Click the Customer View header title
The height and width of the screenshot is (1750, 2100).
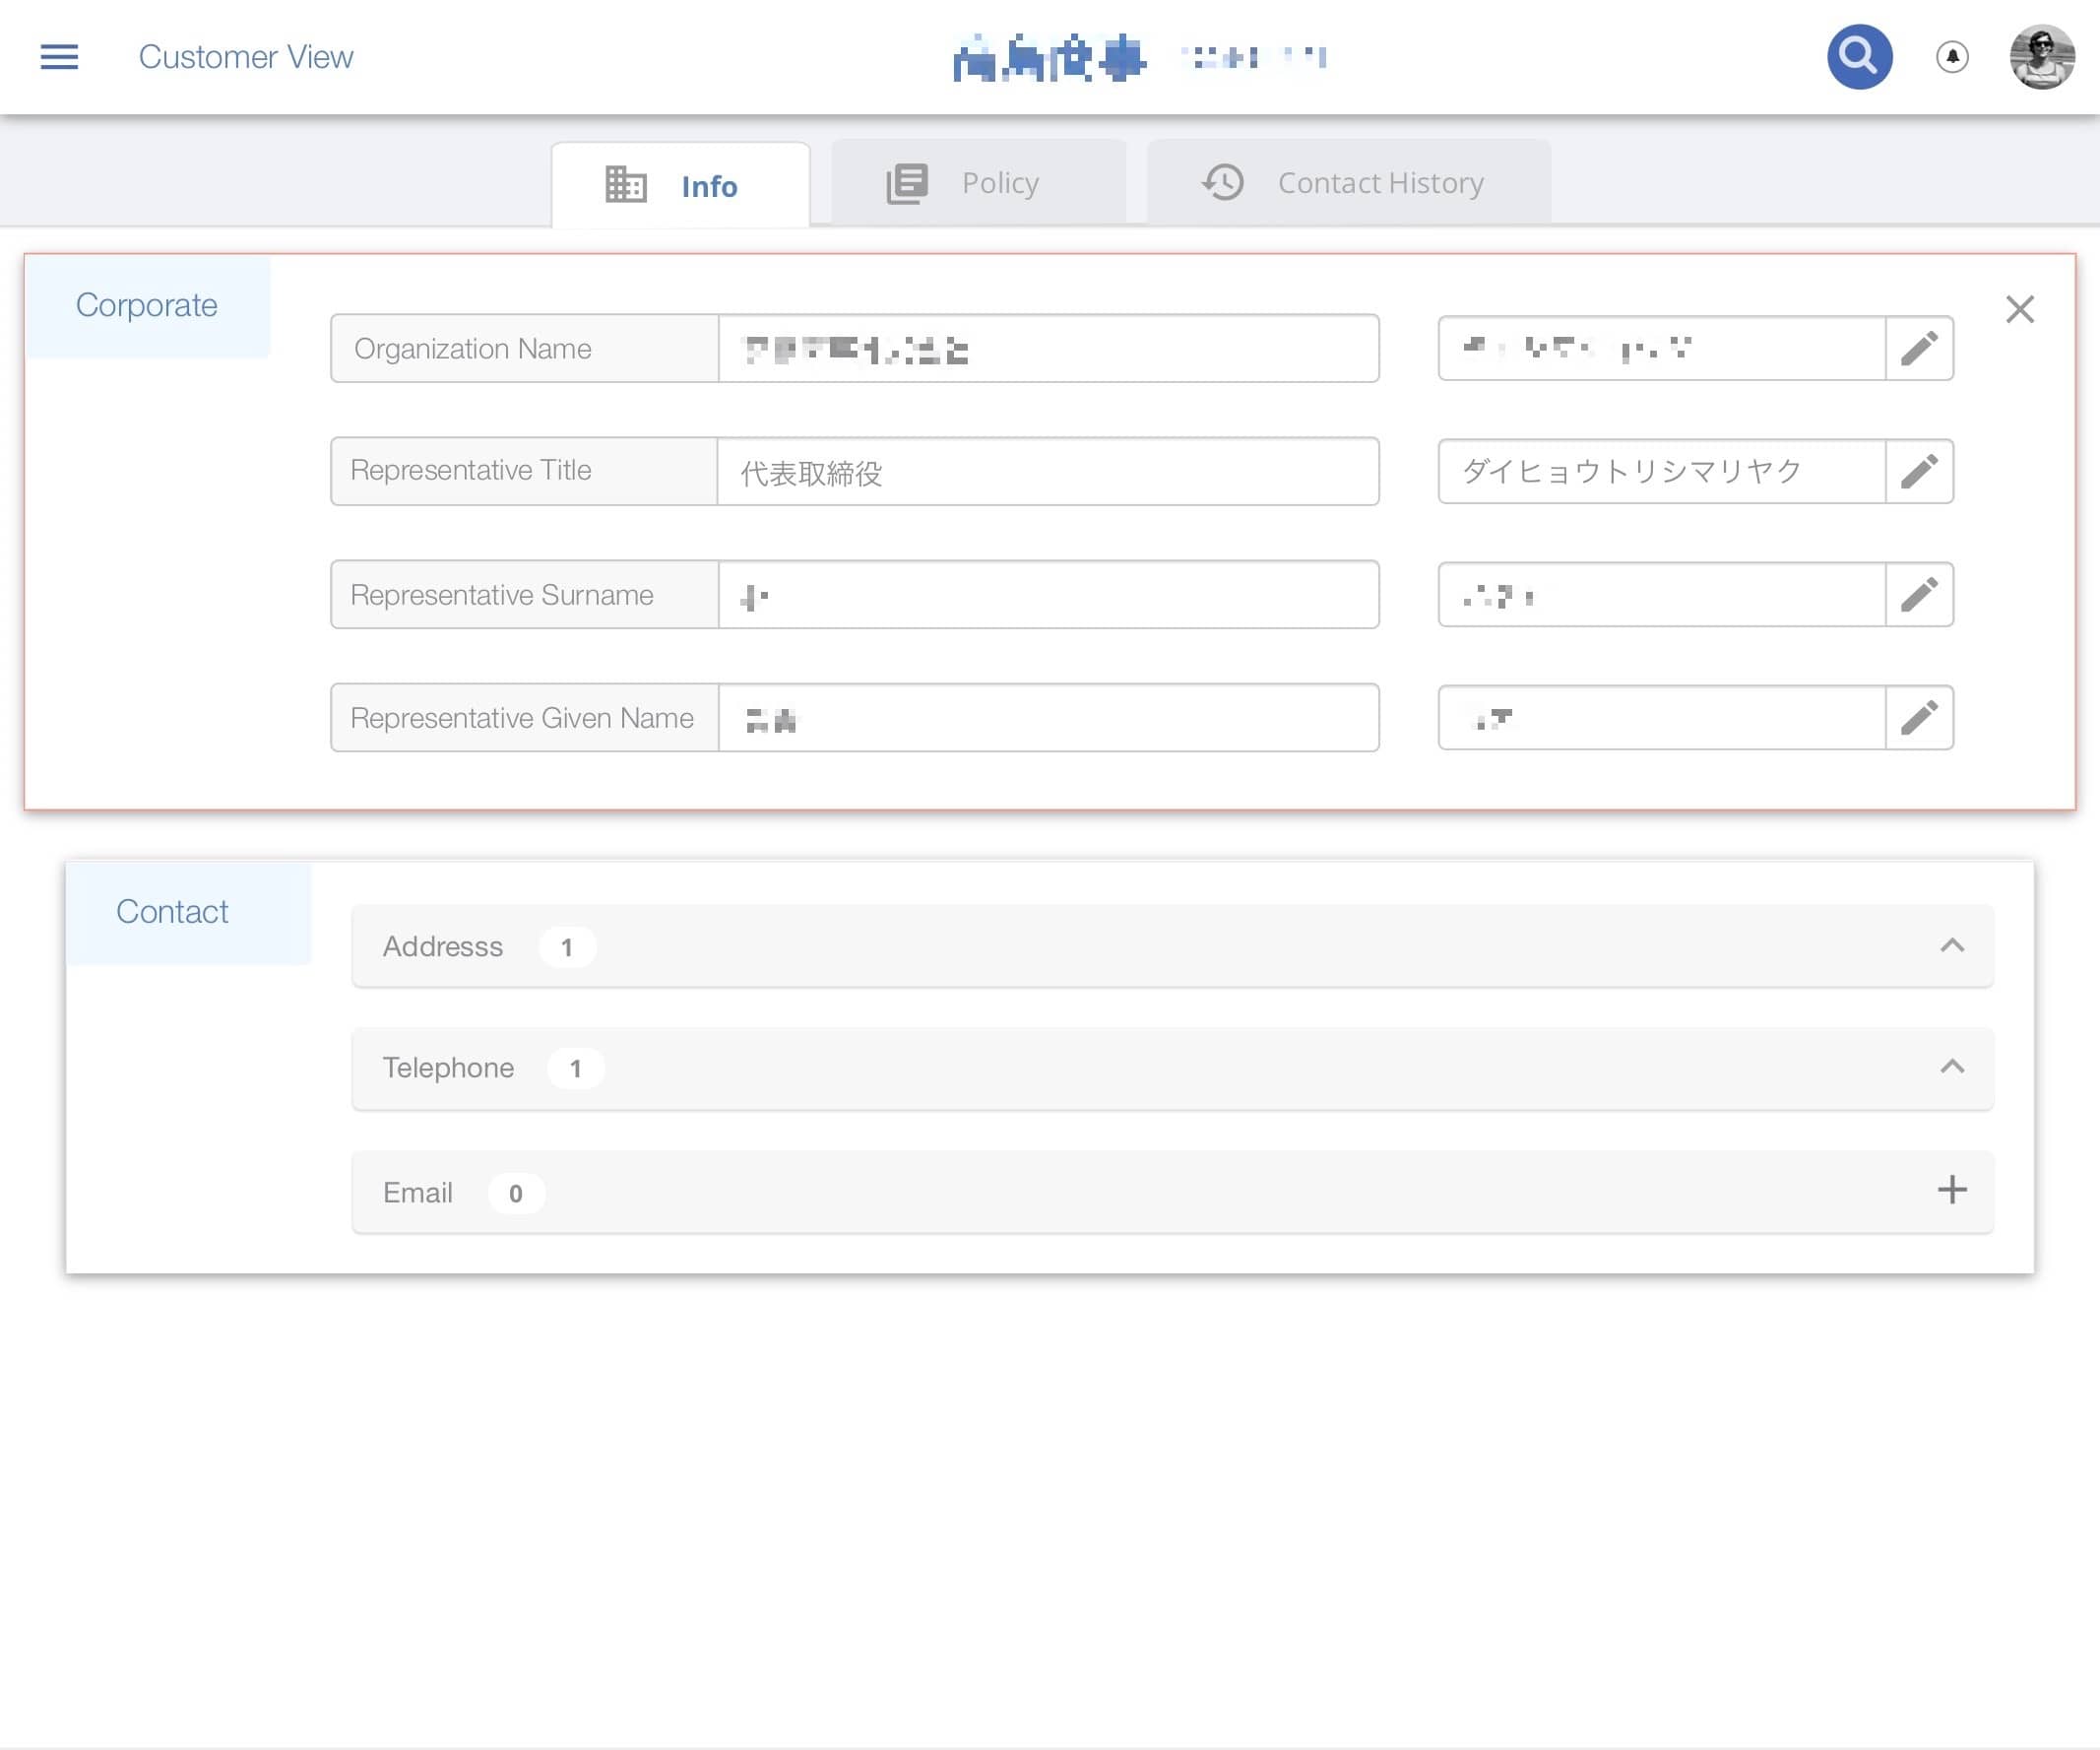point(245,57)
